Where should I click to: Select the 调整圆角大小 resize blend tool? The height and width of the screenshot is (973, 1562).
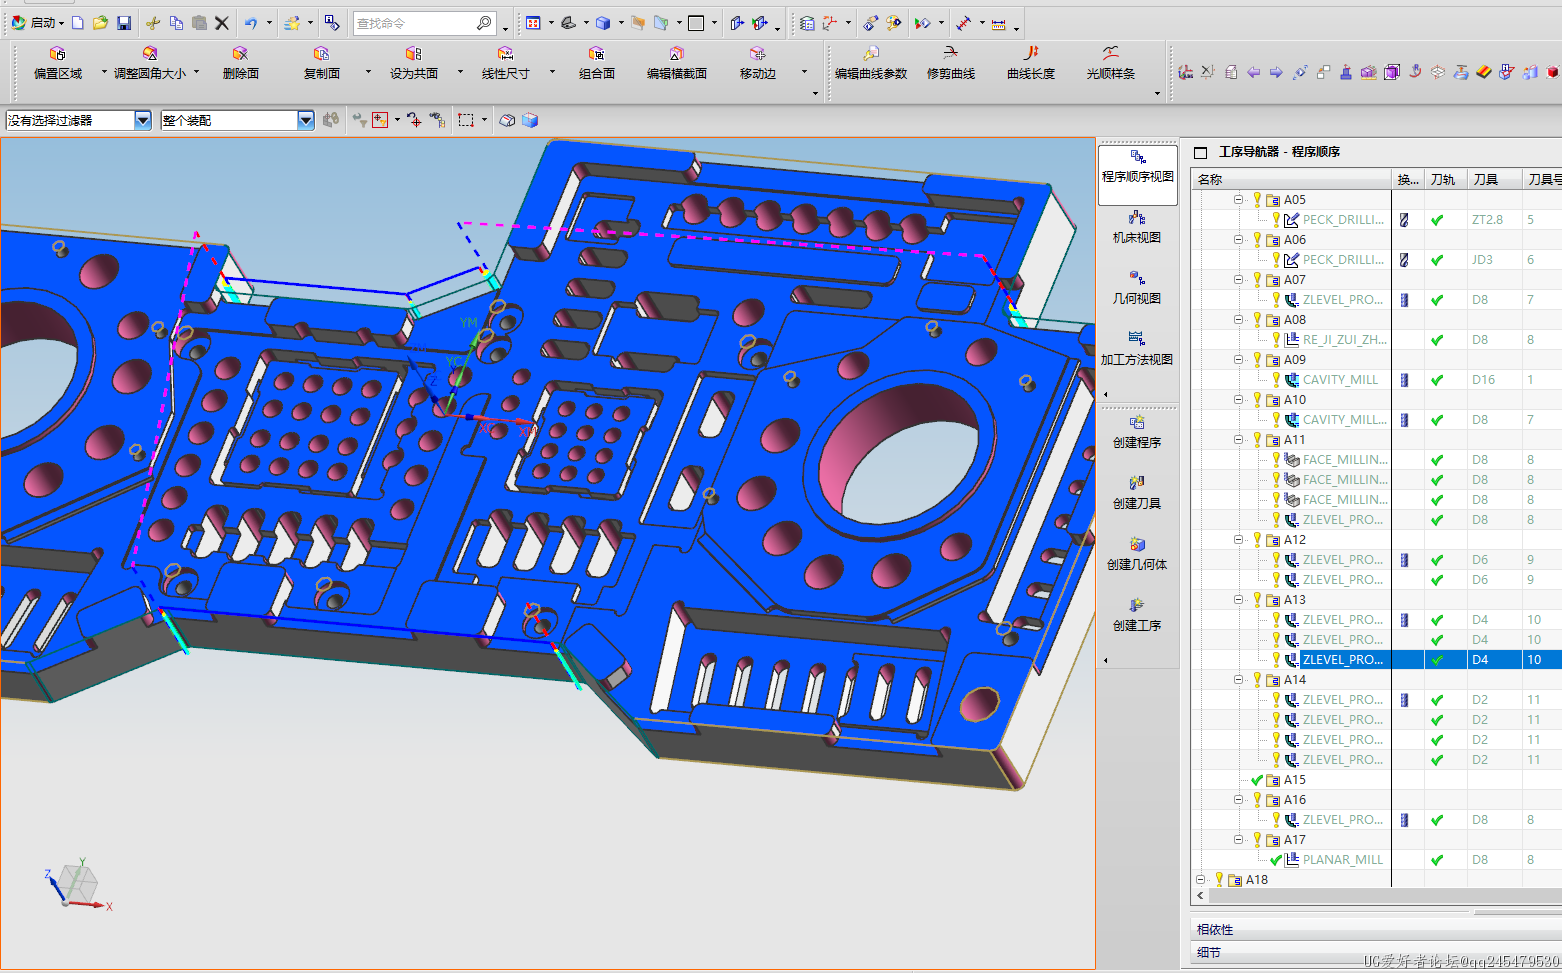point(150,63)
